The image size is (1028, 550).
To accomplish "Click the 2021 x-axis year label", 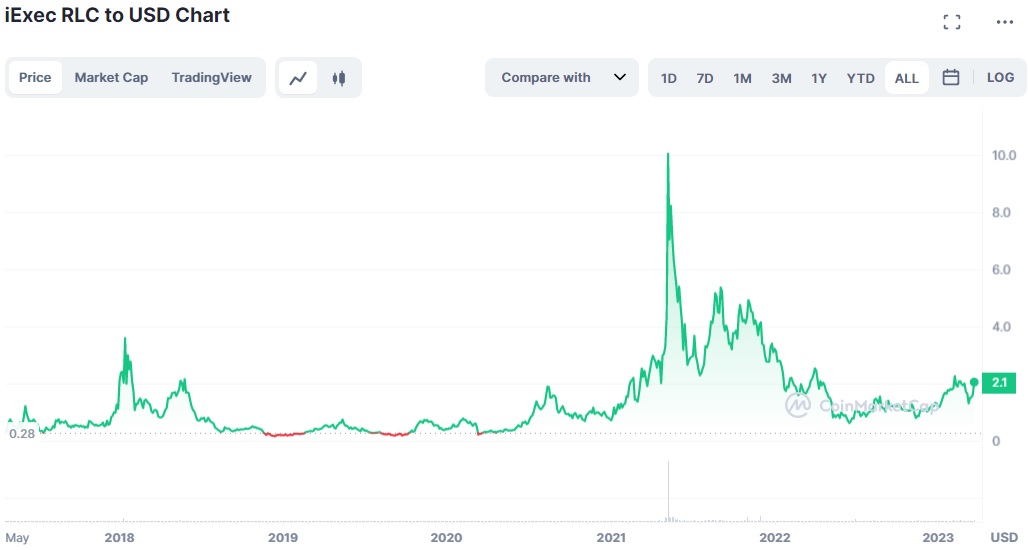I will point(611,538).
